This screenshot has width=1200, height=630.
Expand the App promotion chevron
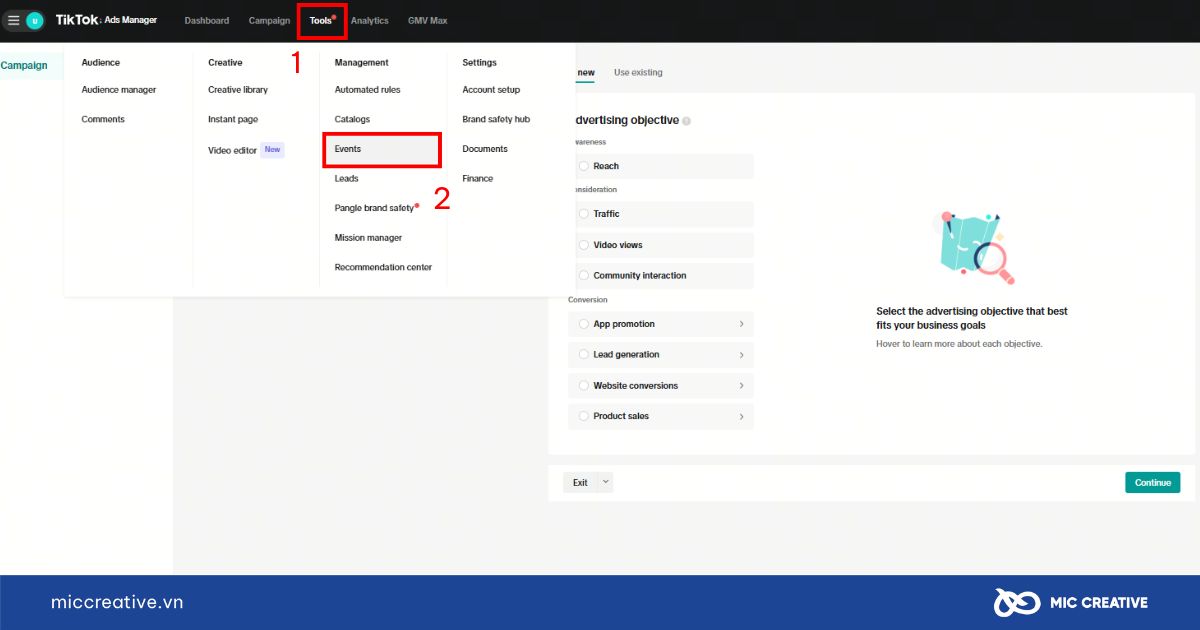[741, 324]
